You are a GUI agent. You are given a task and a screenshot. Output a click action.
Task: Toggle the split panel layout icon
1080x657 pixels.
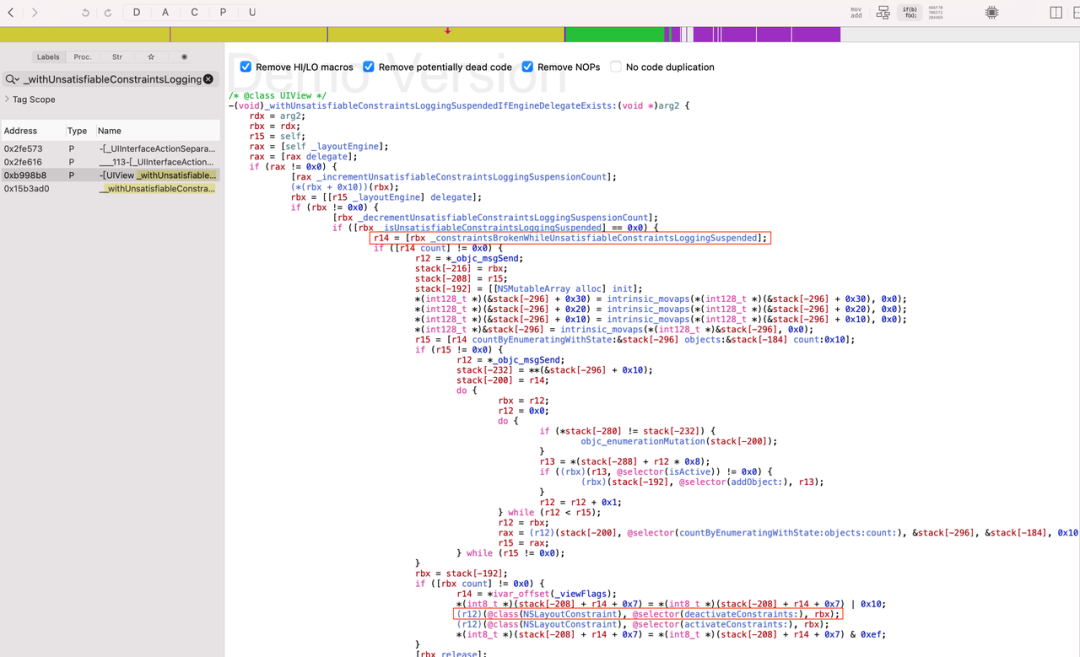tap(1056, 12)
